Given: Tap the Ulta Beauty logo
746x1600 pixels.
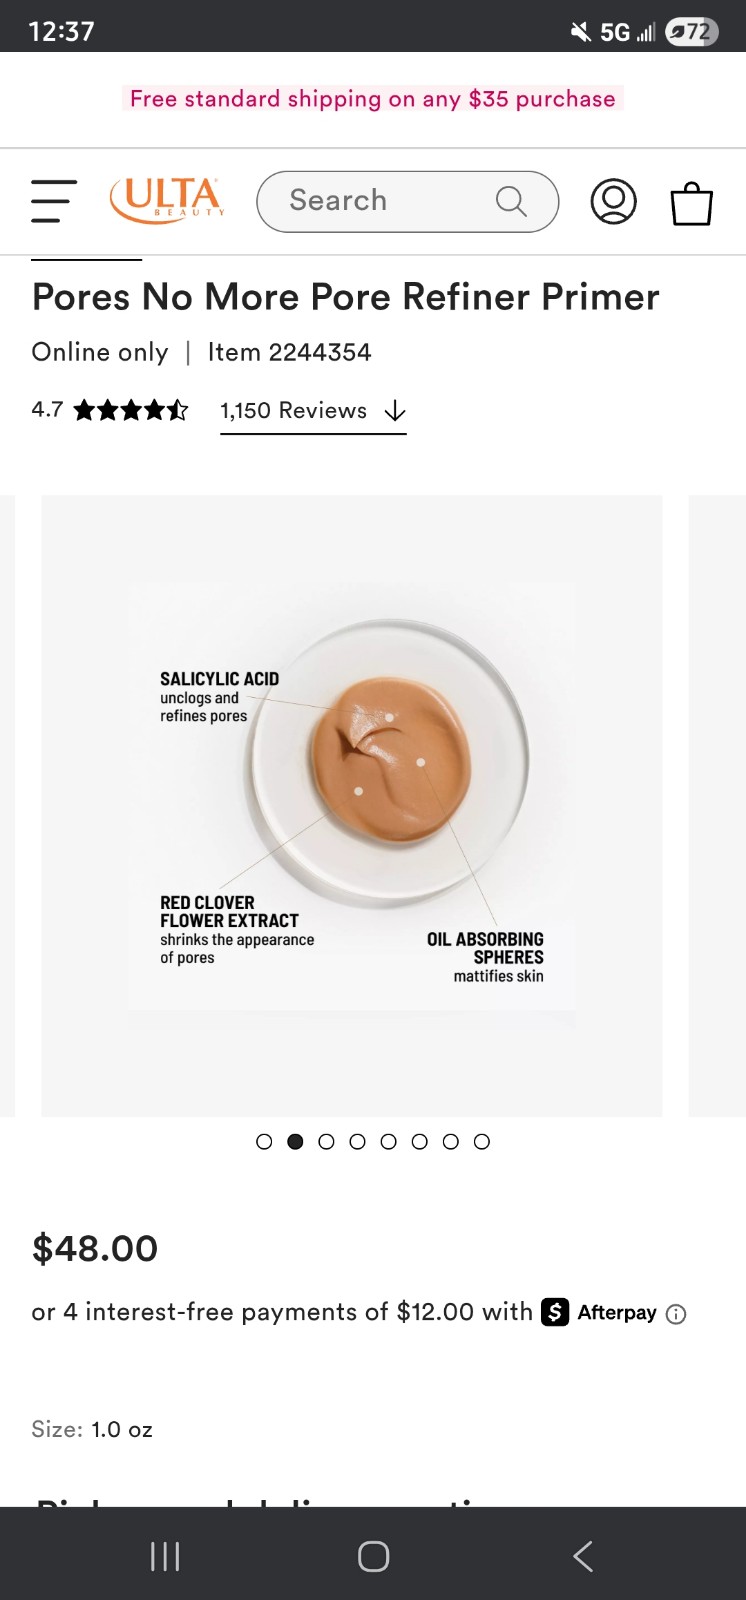Looking at the screenshot, I should click(x=168, y=200).
